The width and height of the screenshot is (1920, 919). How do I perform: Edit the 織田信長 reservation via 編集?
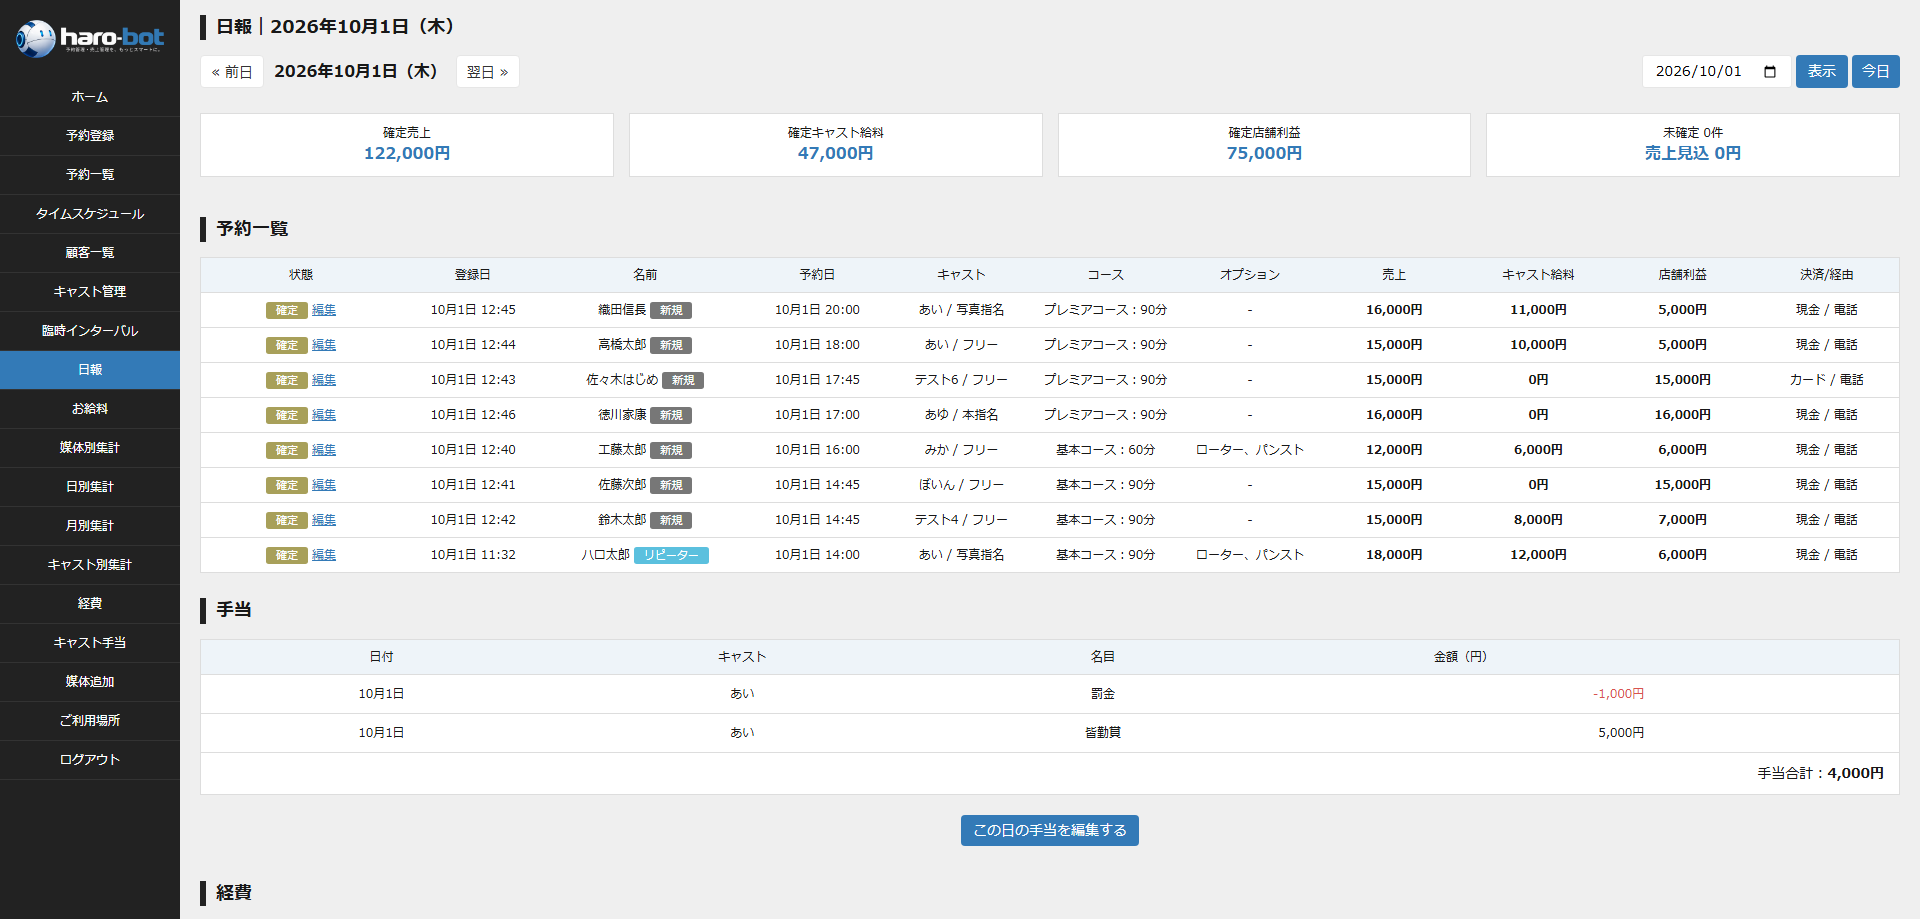point(324,311)
